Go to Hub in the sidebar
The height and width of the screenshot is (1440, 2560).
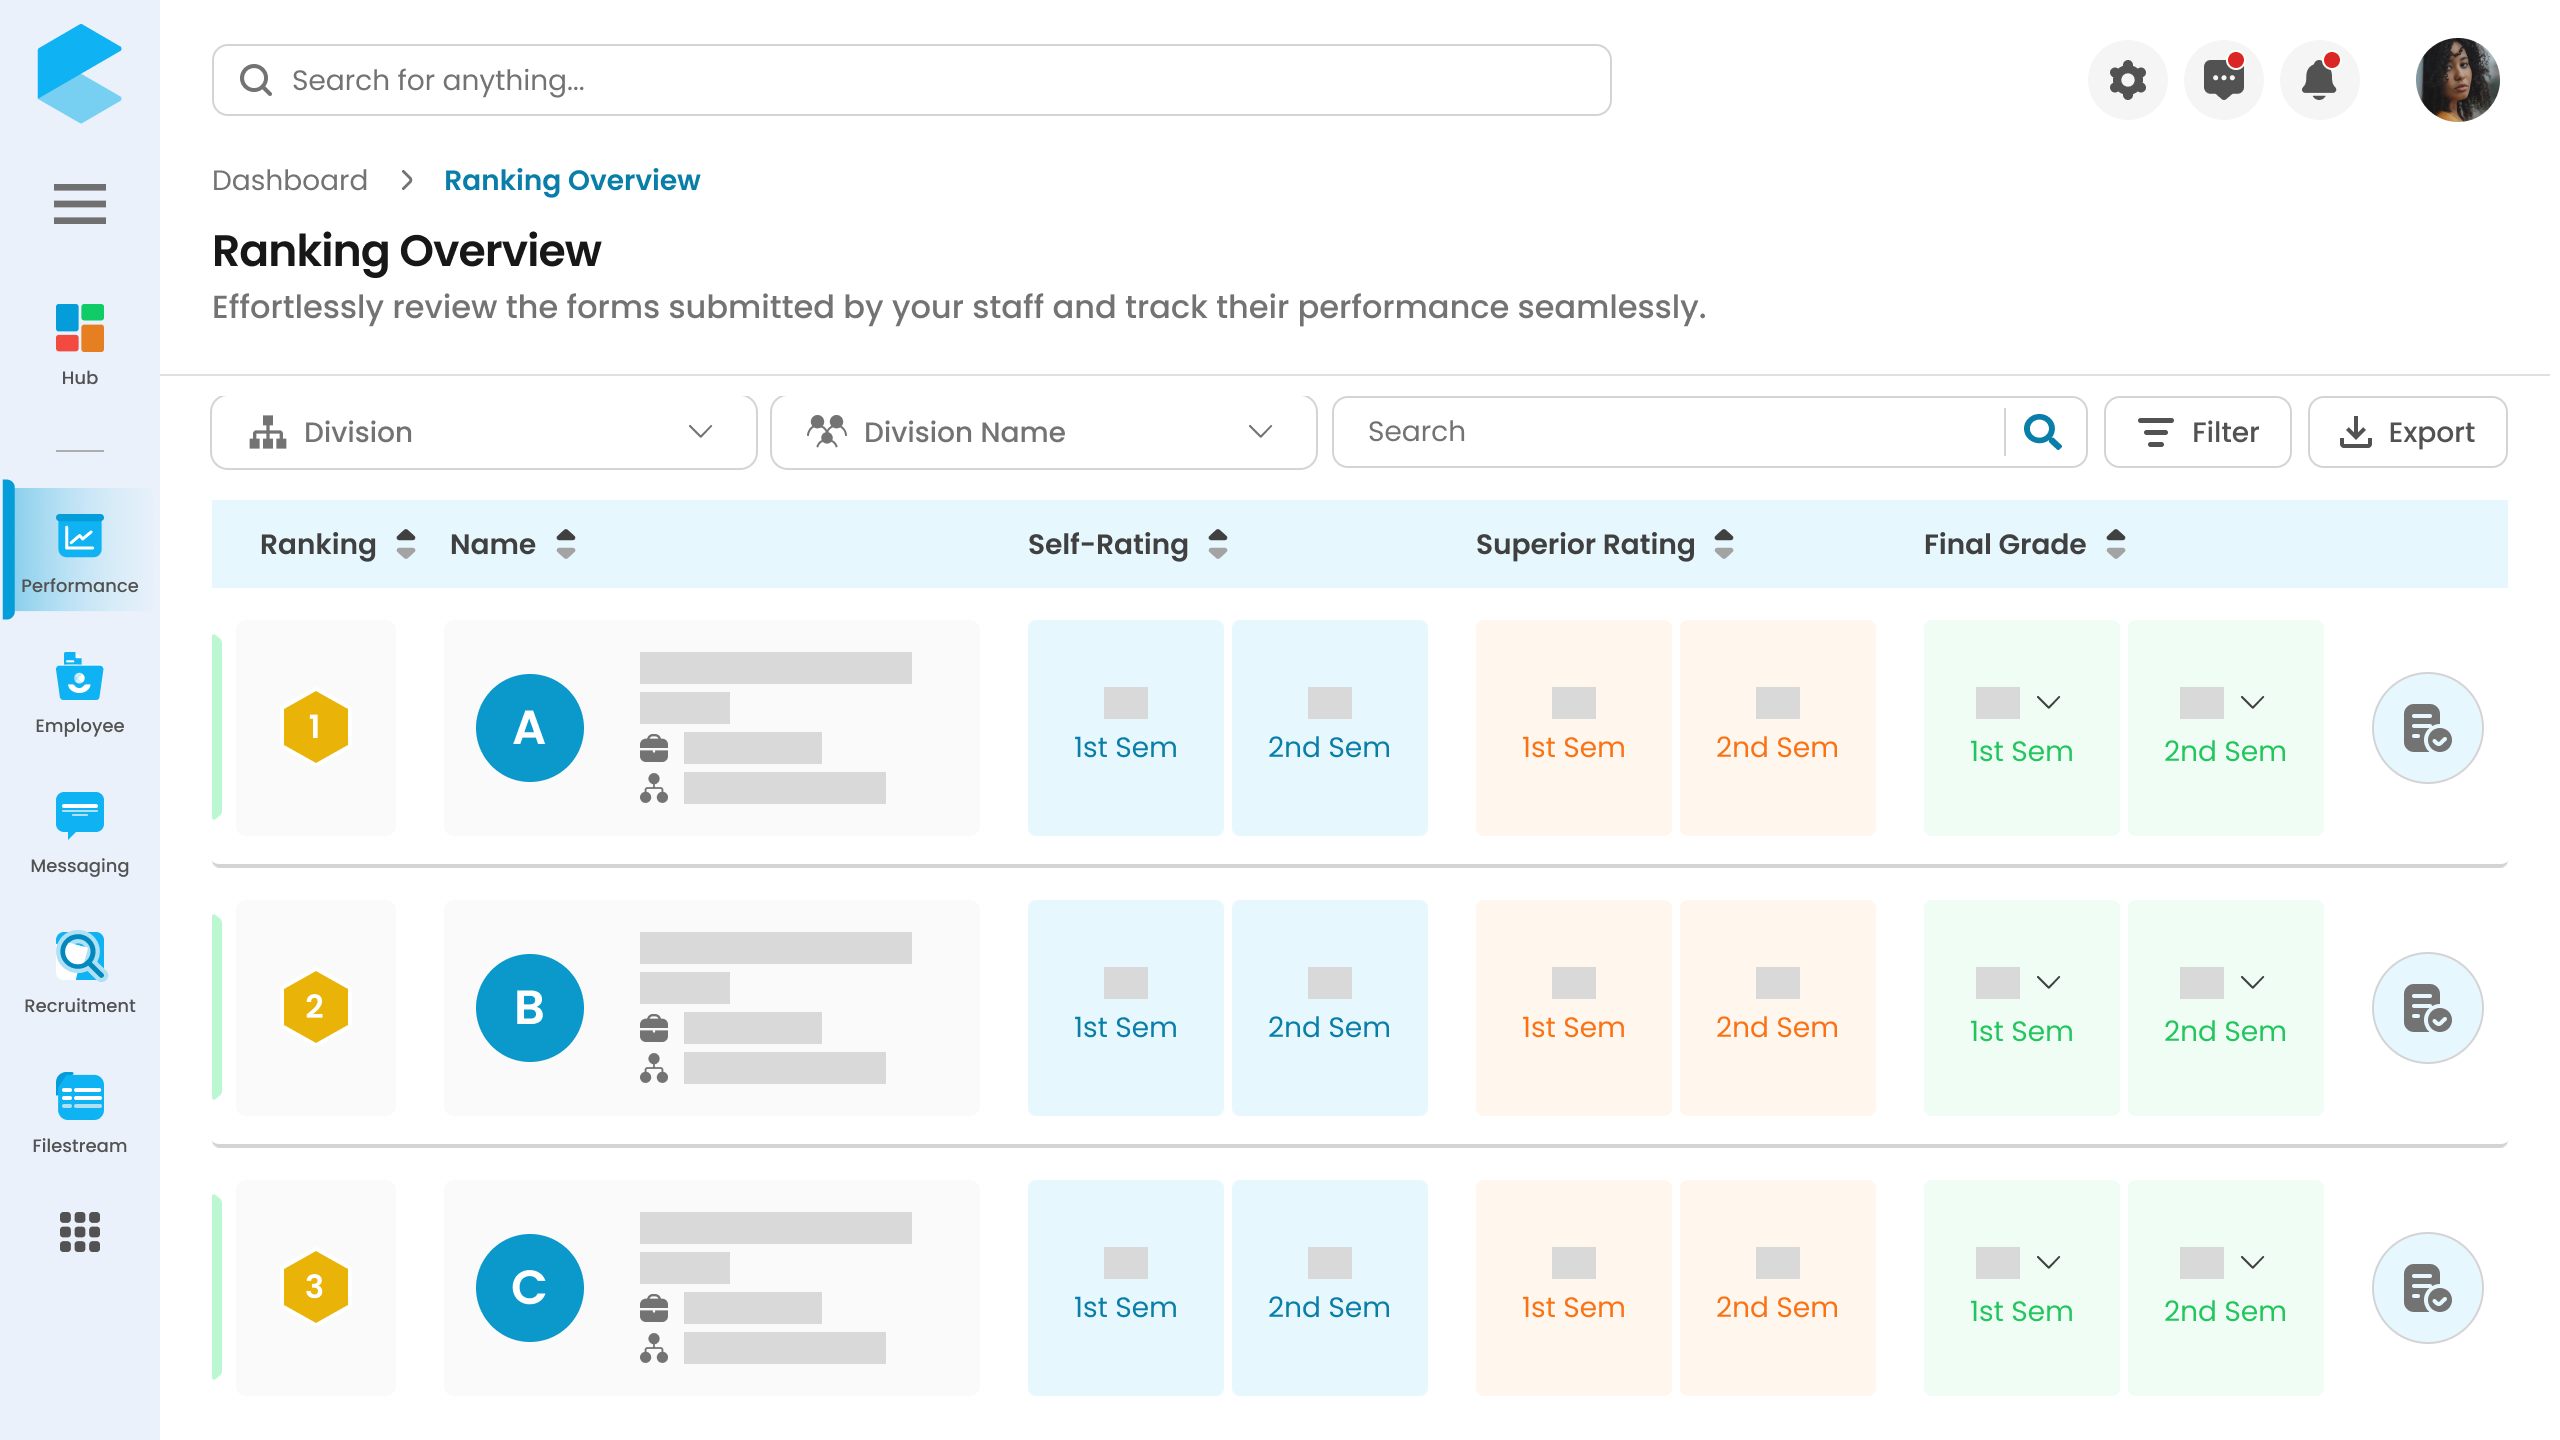click(x=80, y=345)
